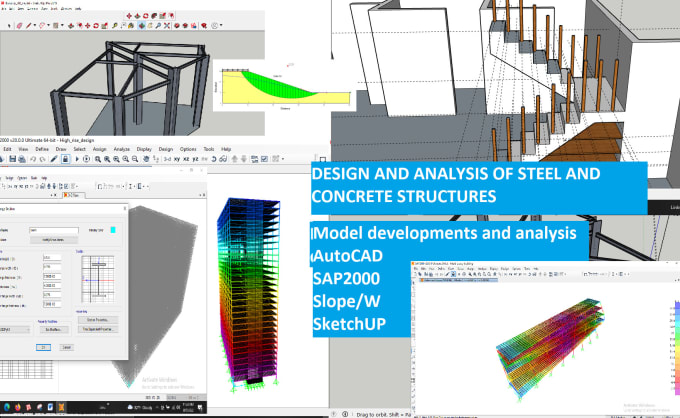The height and width of the screenshot is (418, 680).
Task: Click the notification icon in taskbar
Action: point(200,408)
